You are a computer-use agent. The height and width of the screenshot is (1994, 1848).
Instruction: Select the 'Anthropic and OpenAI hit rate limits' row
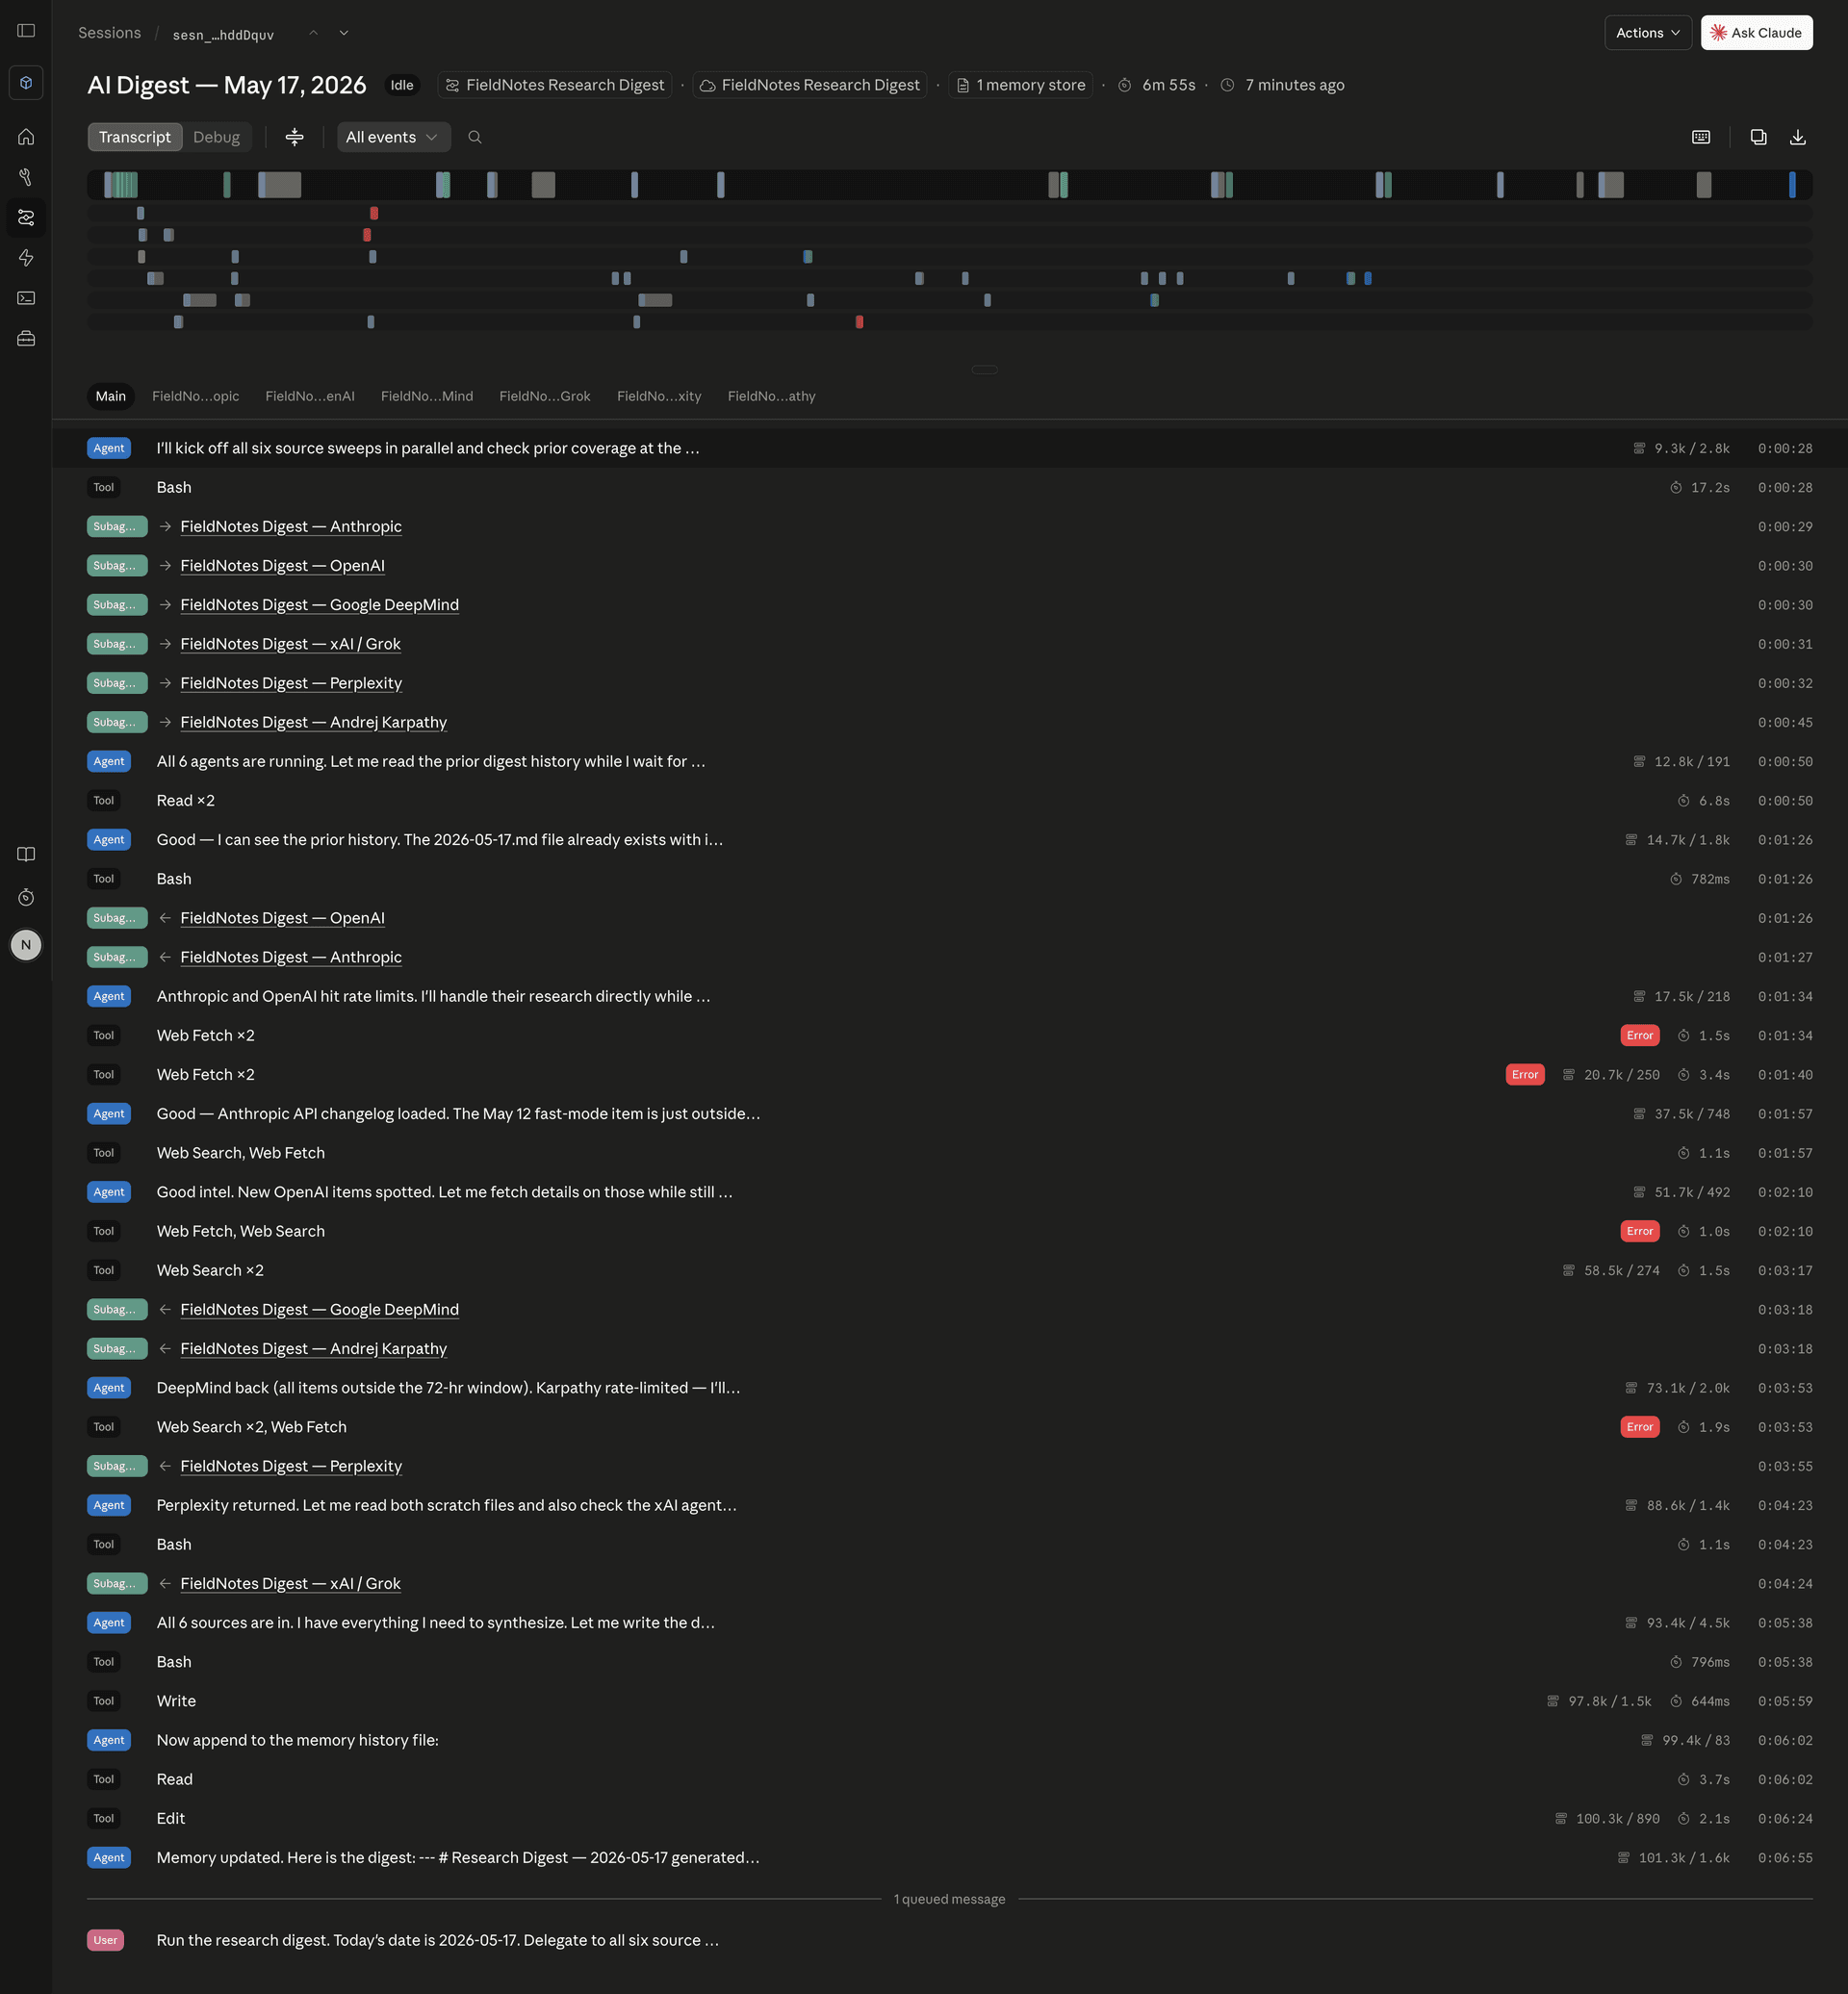click(x=949, y=997)
